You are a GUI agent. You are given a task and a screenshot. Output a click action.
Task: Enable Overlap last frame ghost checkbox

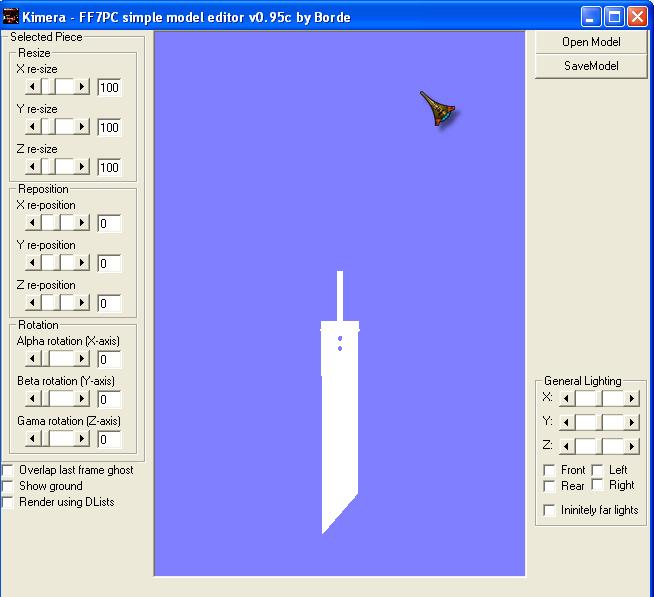pyautogui.click(x=8, y=470)
